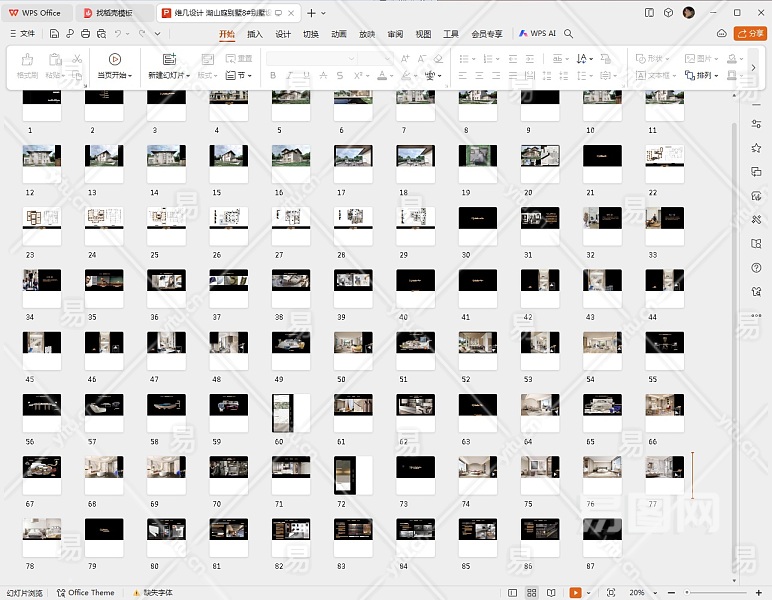Click the print icon in quick access
This screenshot has width=772, height=600.
(86, 33)
